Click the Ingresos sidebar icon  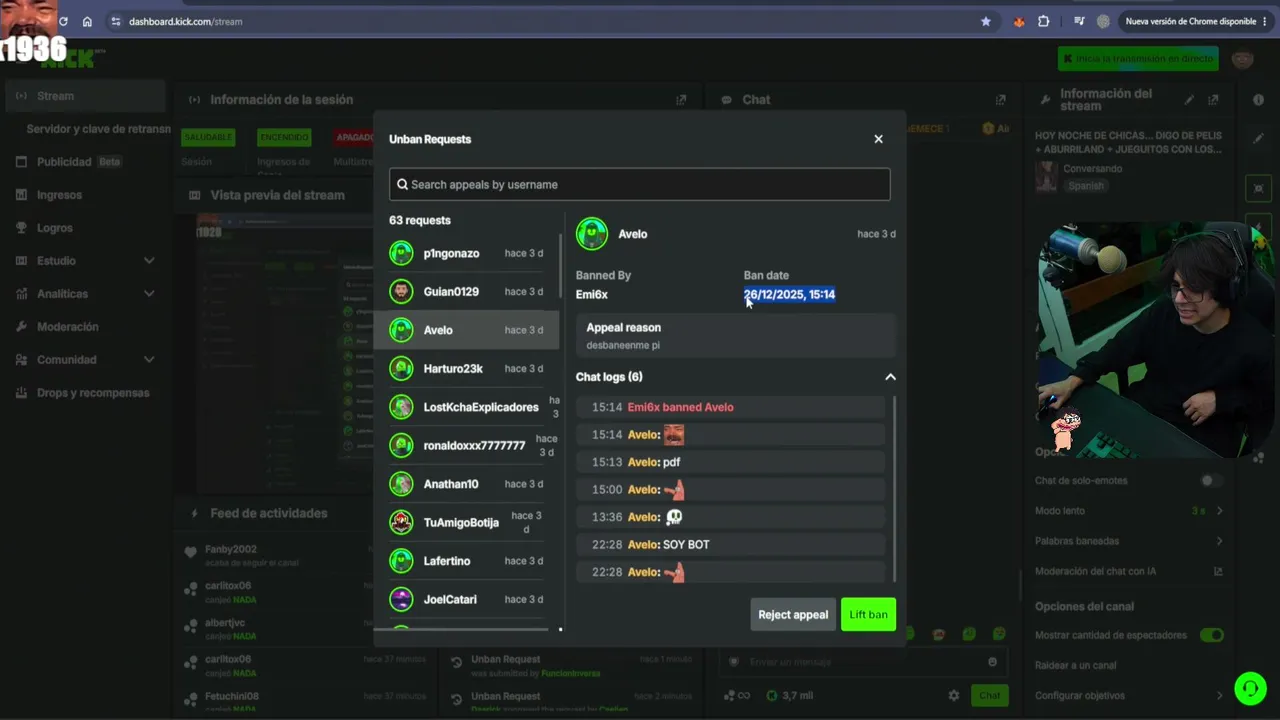tap(21, 195)
